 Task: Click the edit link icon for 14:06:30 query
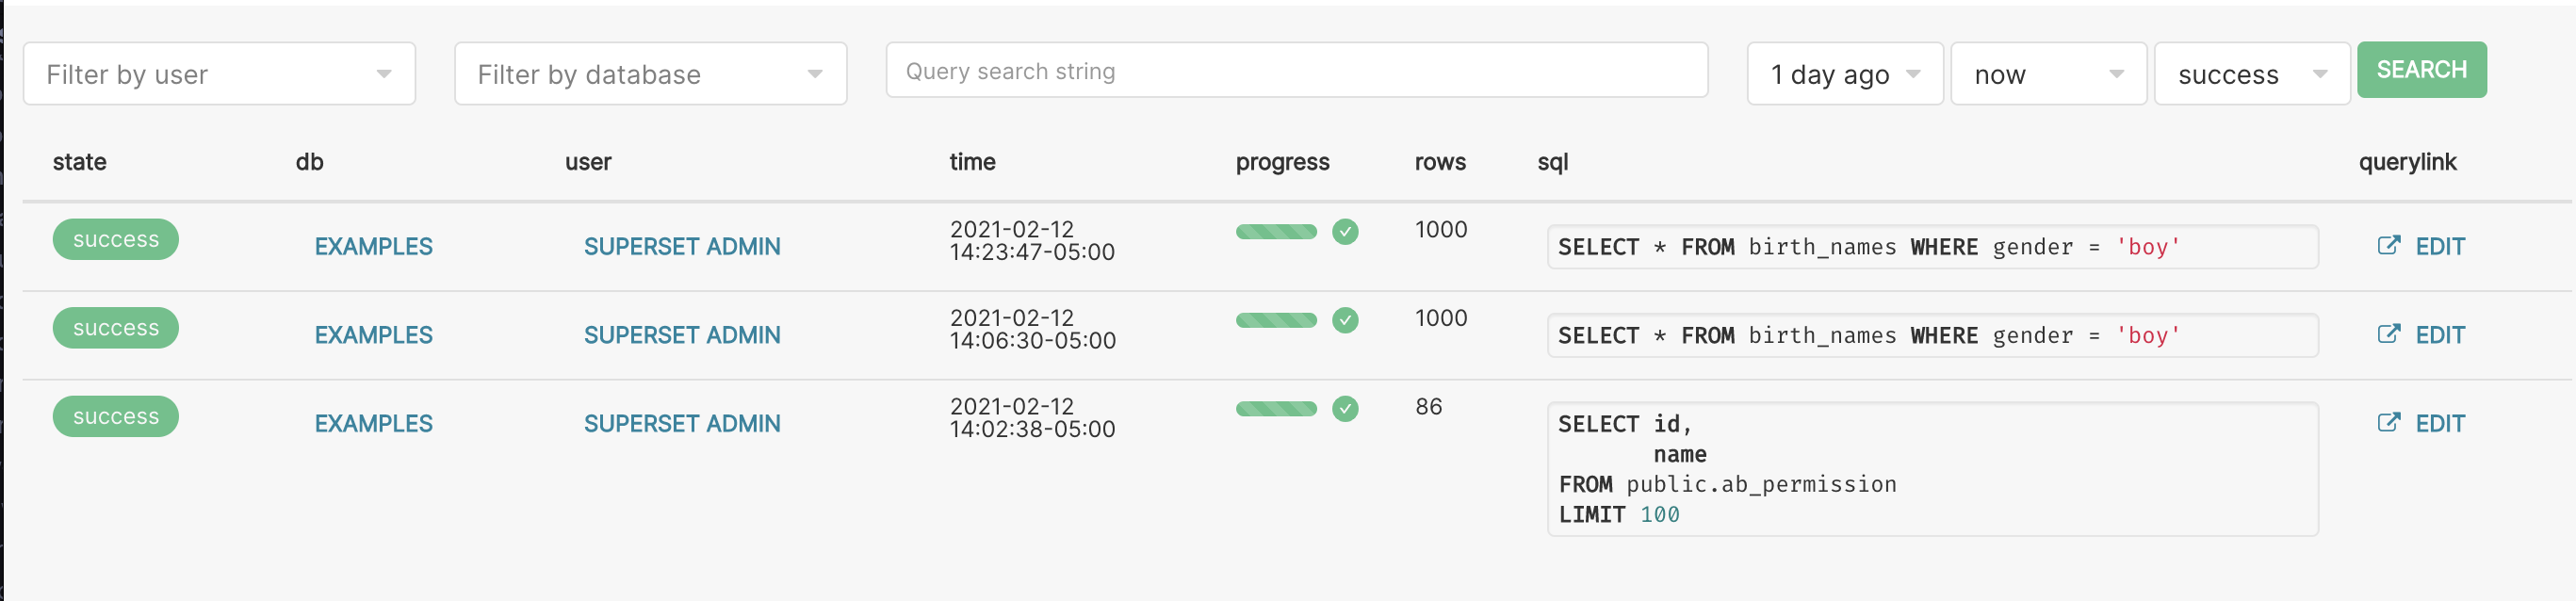[2388, 334]
